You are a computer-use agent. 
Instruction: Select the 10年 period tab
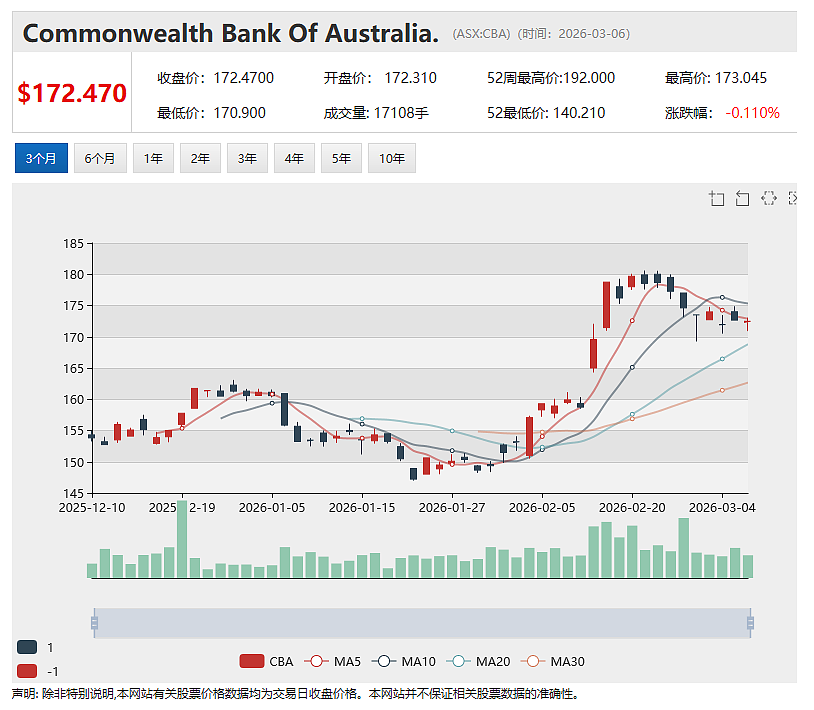(391, 158)
